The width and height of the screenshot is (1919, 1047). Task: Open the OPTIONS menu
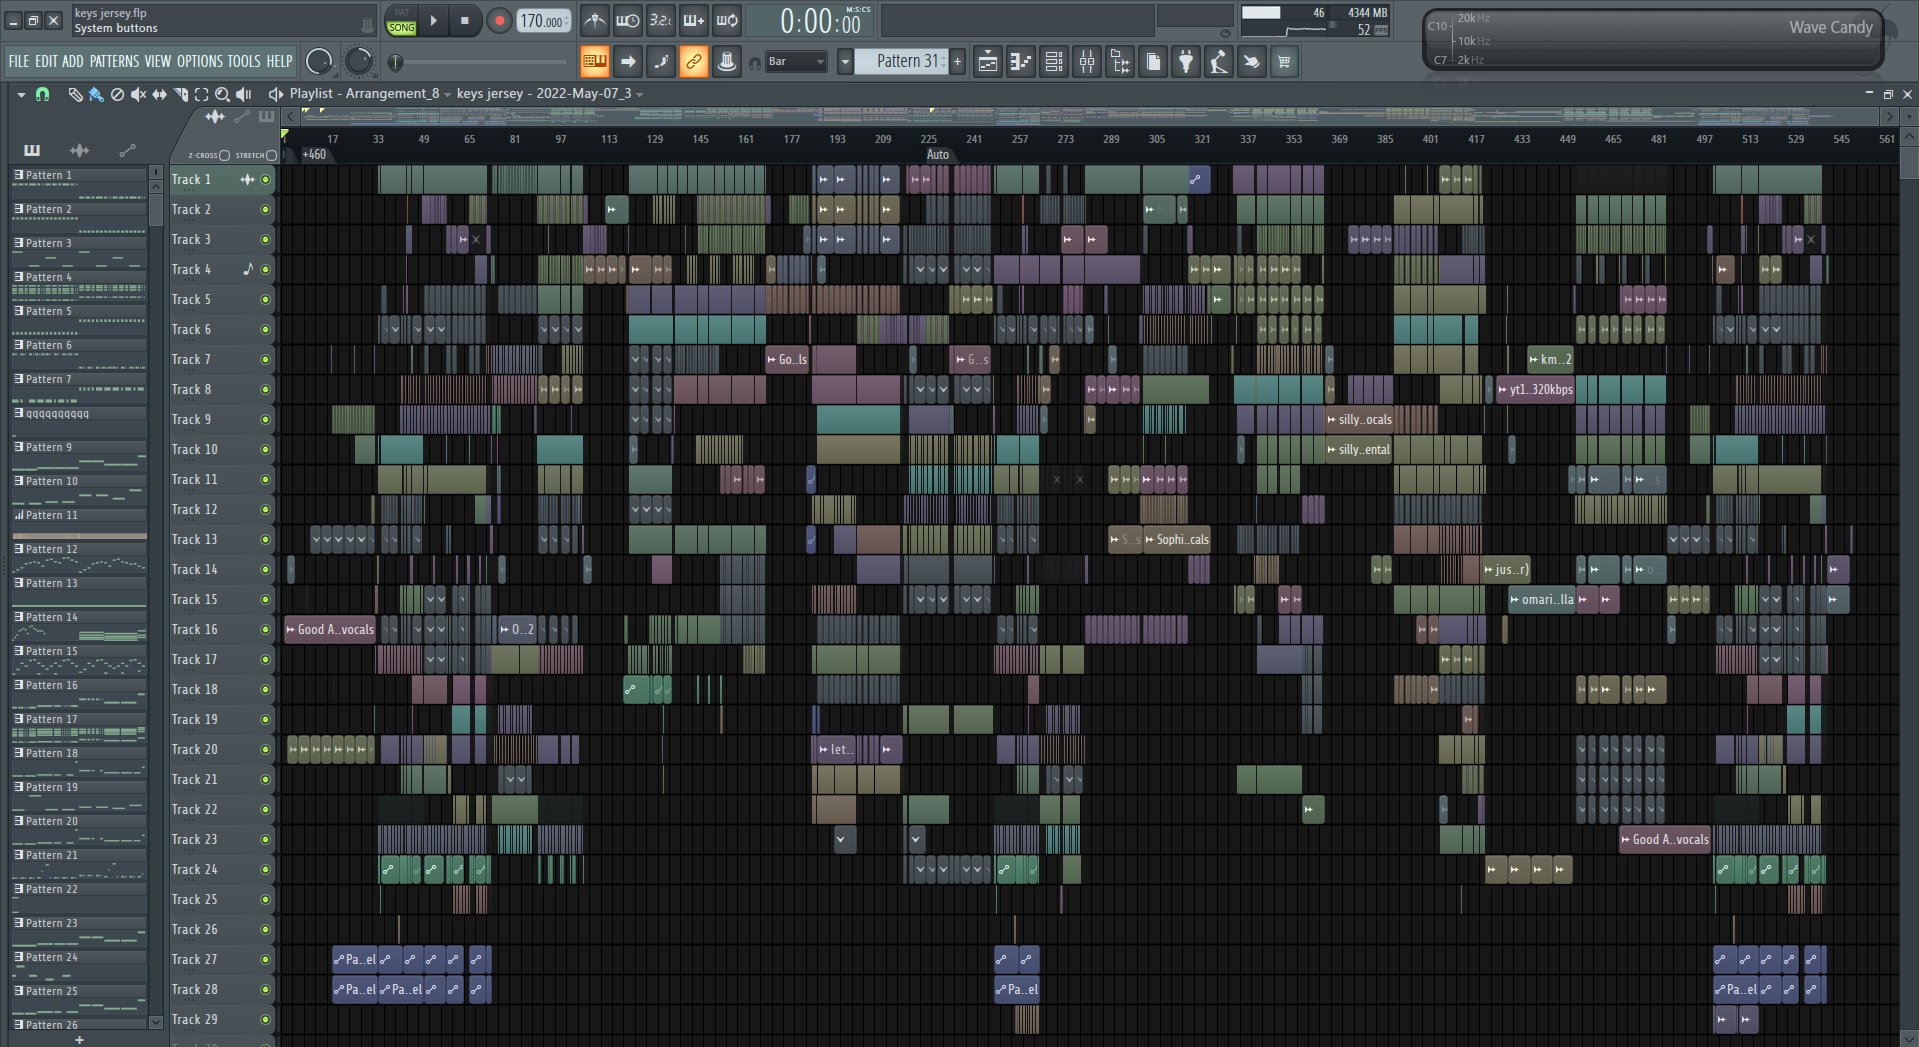pos(200,61)
